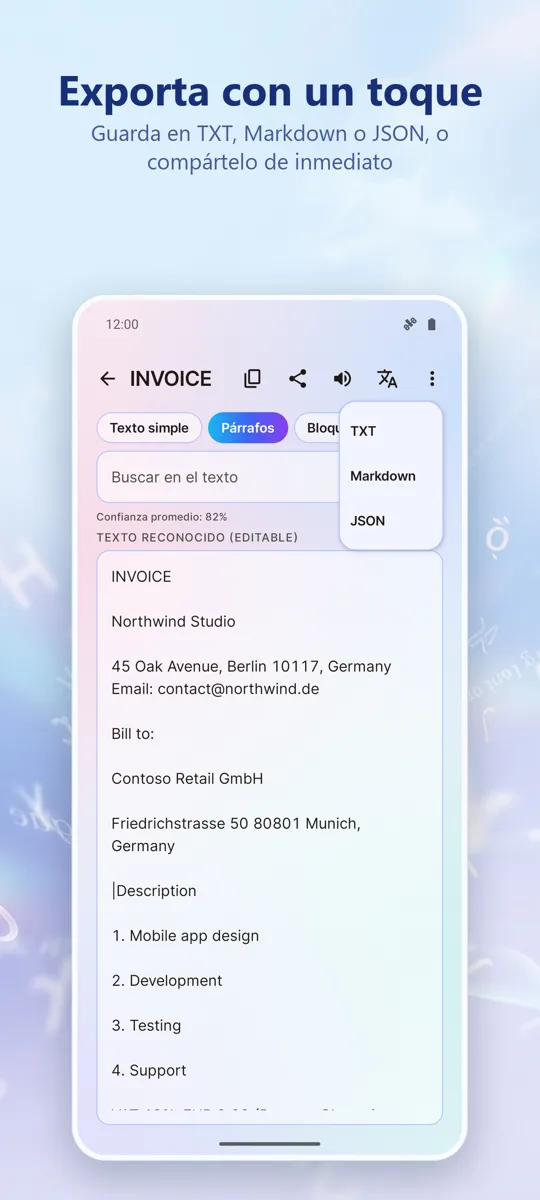The image size is (540, 1200).
Task: Open the translate icon
Action: coord(387,379)
